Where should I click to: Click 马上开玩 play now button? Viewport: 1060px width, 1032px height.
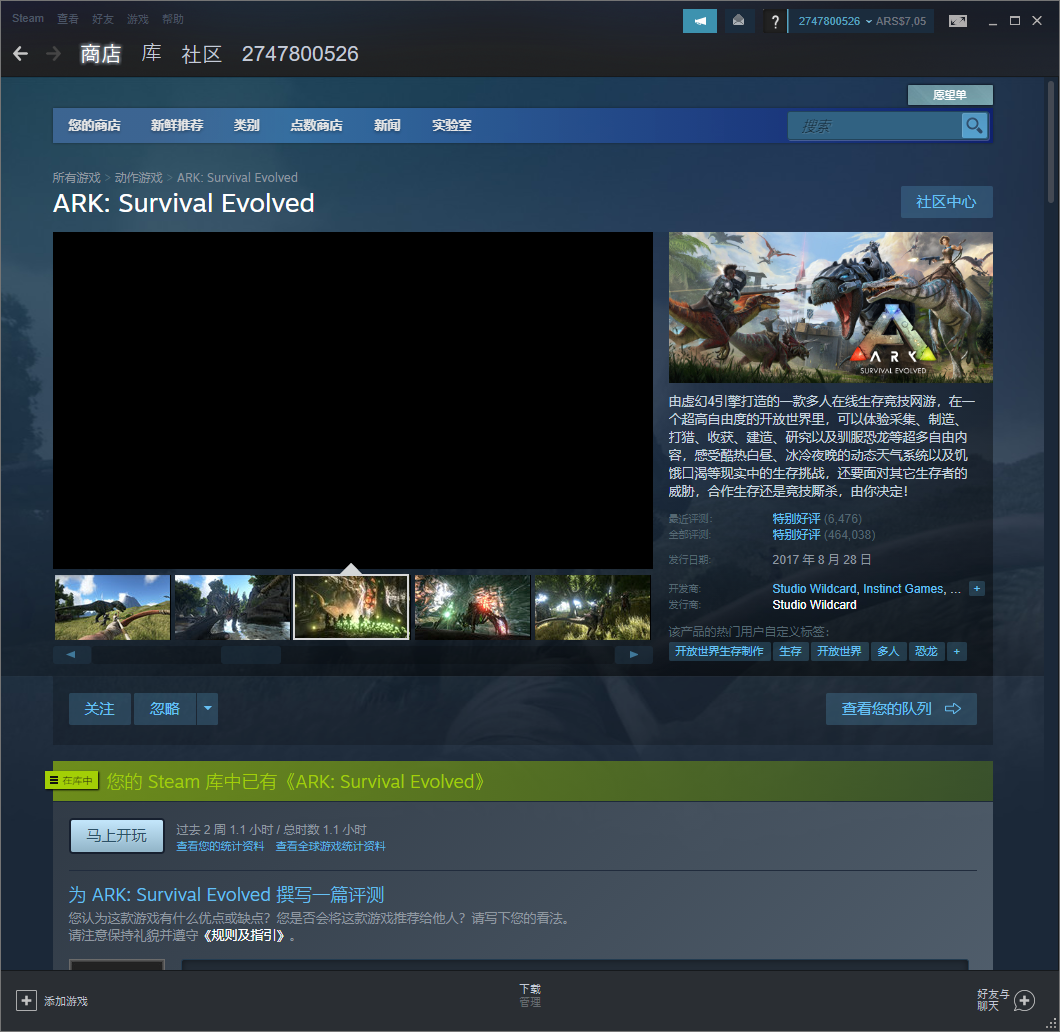[x=117, y=836]
